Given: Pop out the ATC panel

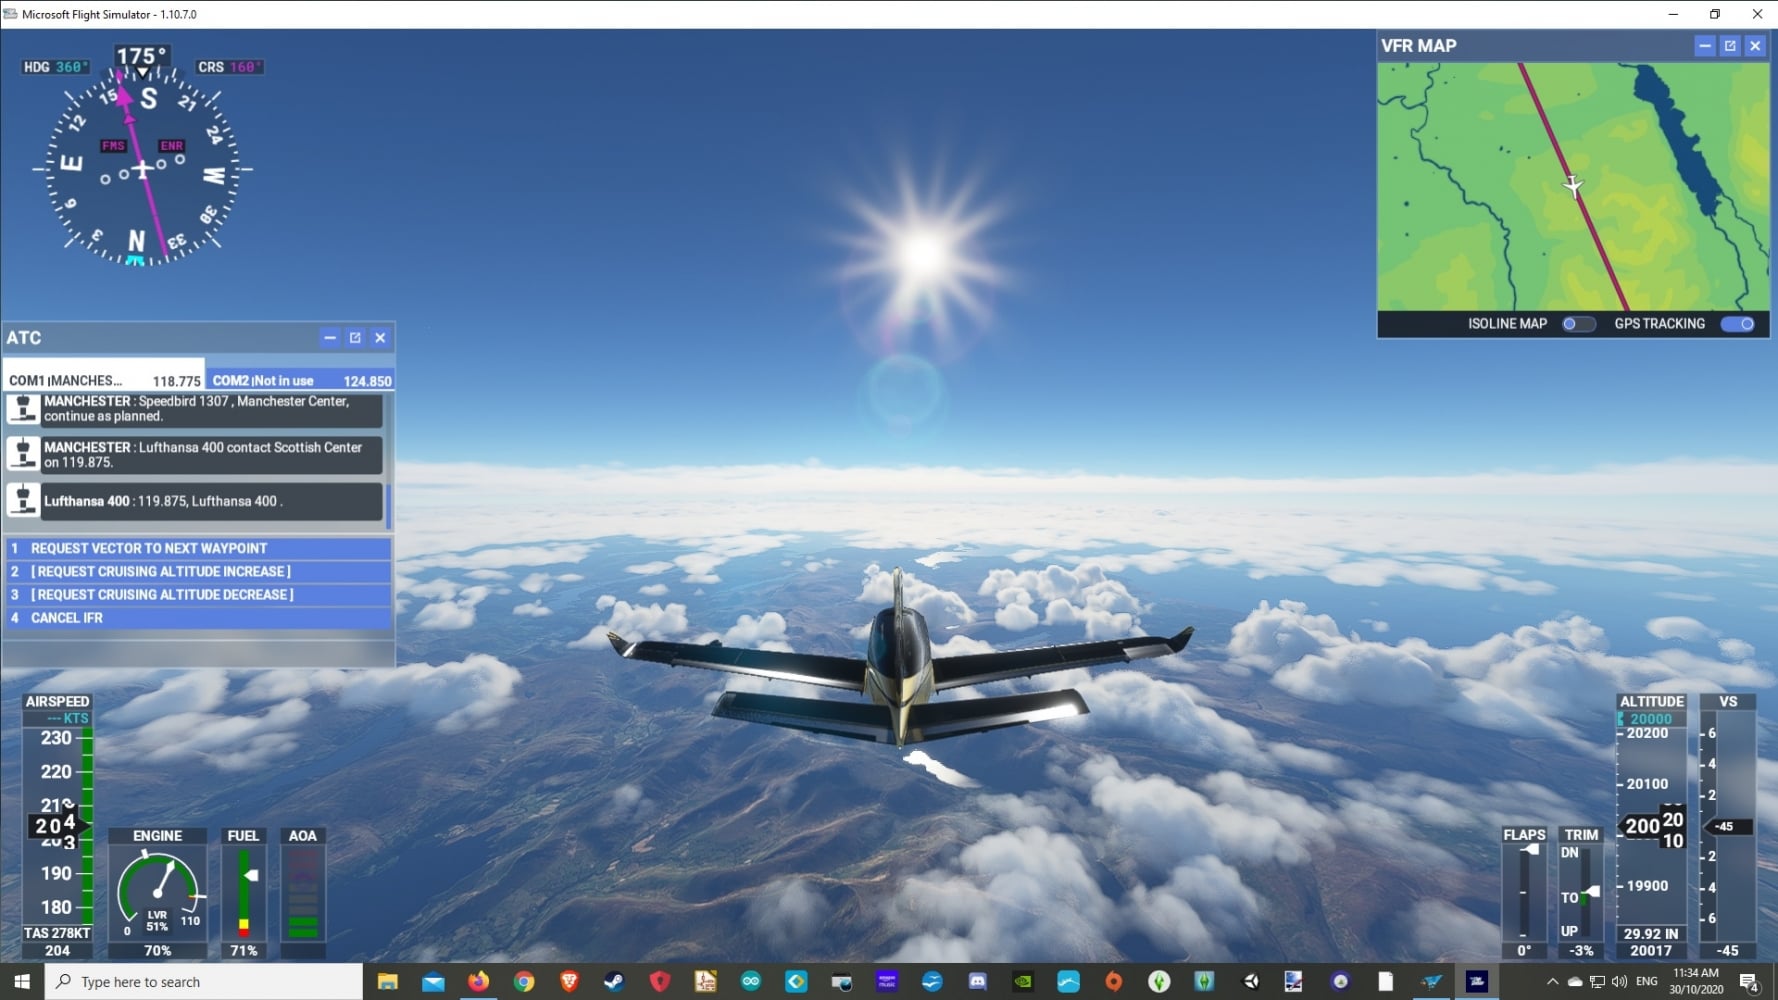Looking at the screenshot, I should [x=355, y=338].
